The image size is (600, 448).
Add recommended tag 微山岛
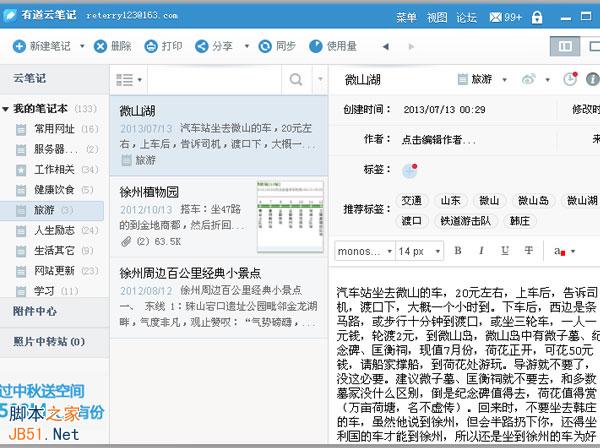coord(533,201)
